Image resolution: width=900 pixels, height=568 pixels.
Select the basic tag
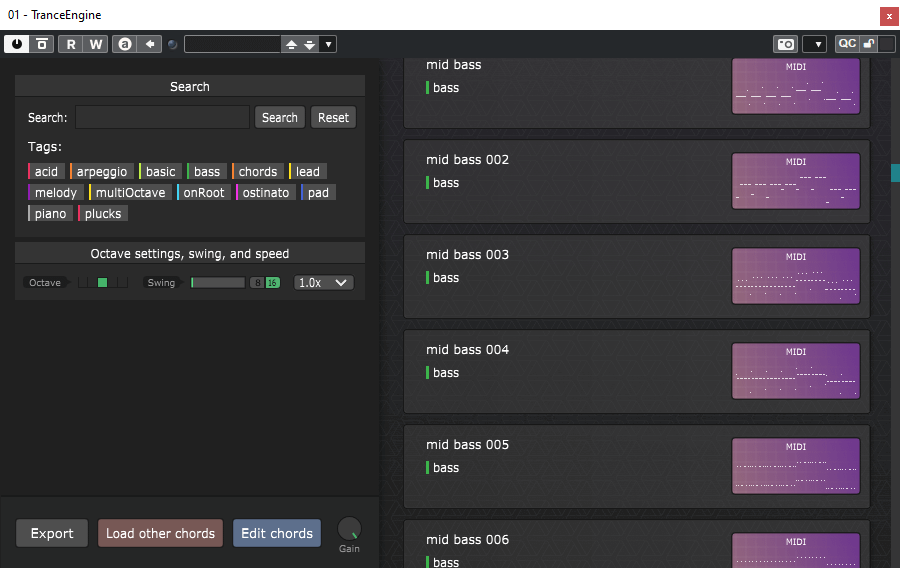[x=160, y=172]
